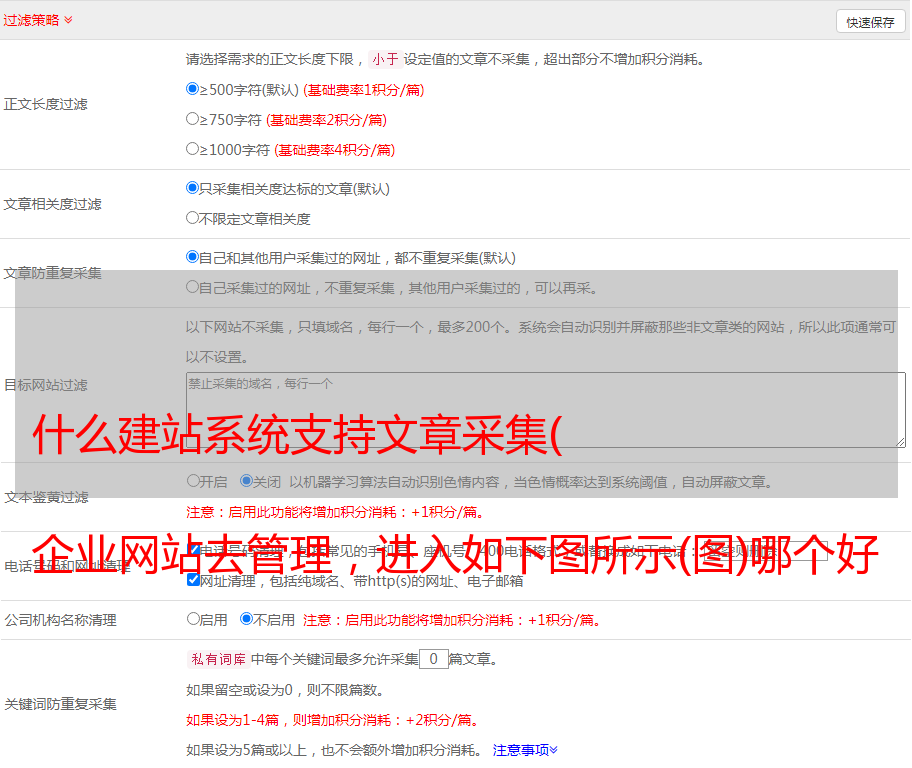Grab the textarea resize handle corner
This screenshot has height=768, width=912.
coord(900,442)
